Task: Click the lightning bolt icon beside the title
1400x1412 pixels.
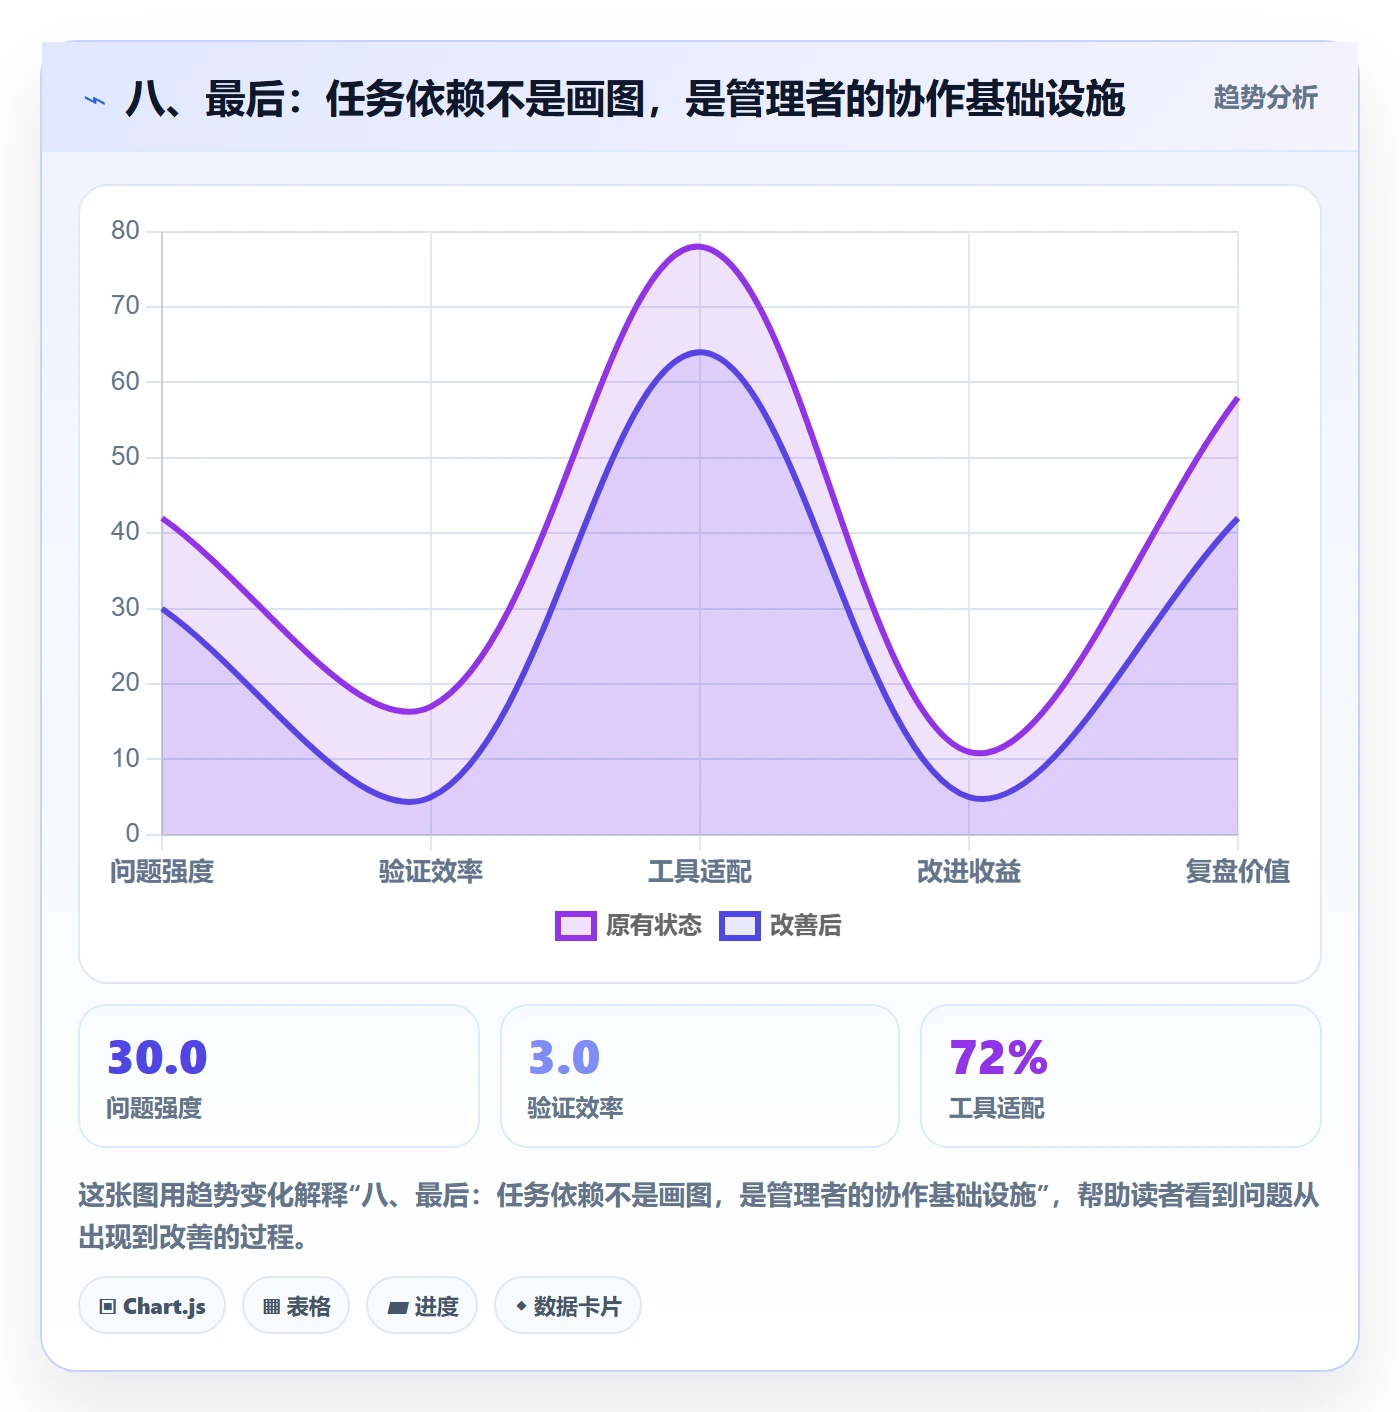Action: coord(95,100)
